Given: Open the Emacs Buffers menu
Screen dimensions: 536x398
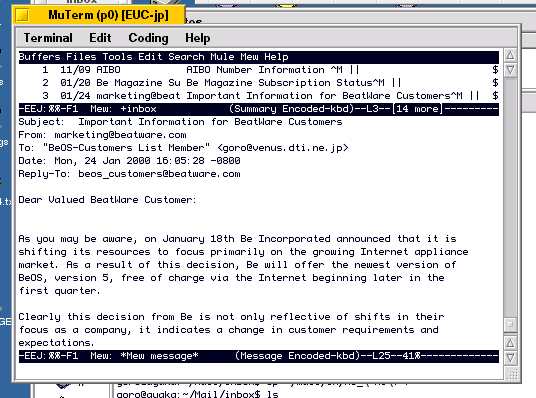Looking at the screenshot, I should 39,57.
